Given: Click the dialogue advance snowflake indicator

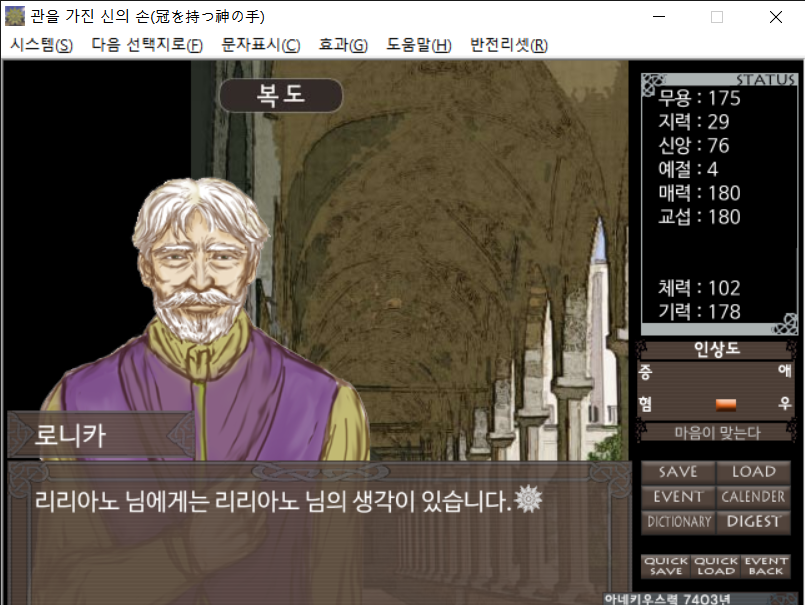Looking at the screenshot, I should tap(528, 499).
